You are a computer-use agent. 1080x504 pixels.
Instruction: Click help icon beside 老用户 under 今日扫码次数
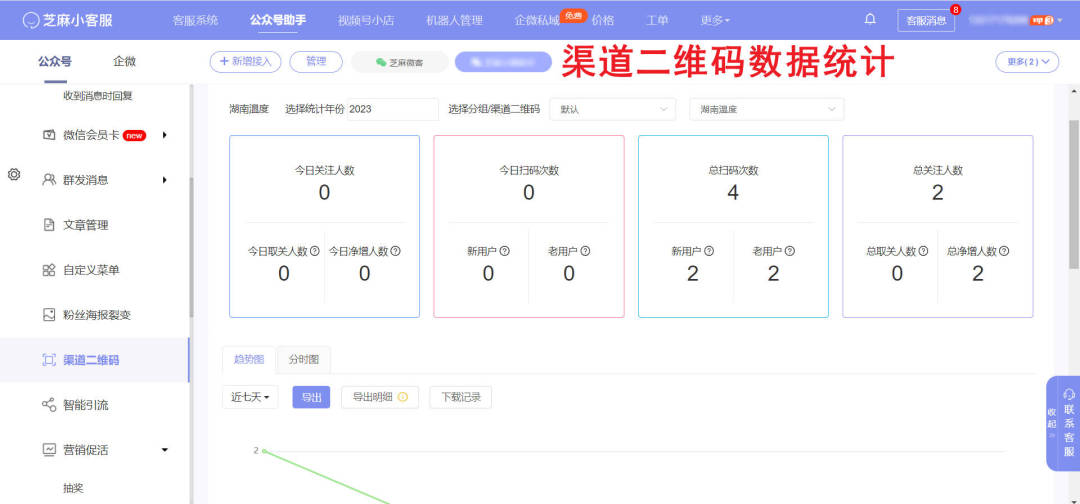click(585, 251)
